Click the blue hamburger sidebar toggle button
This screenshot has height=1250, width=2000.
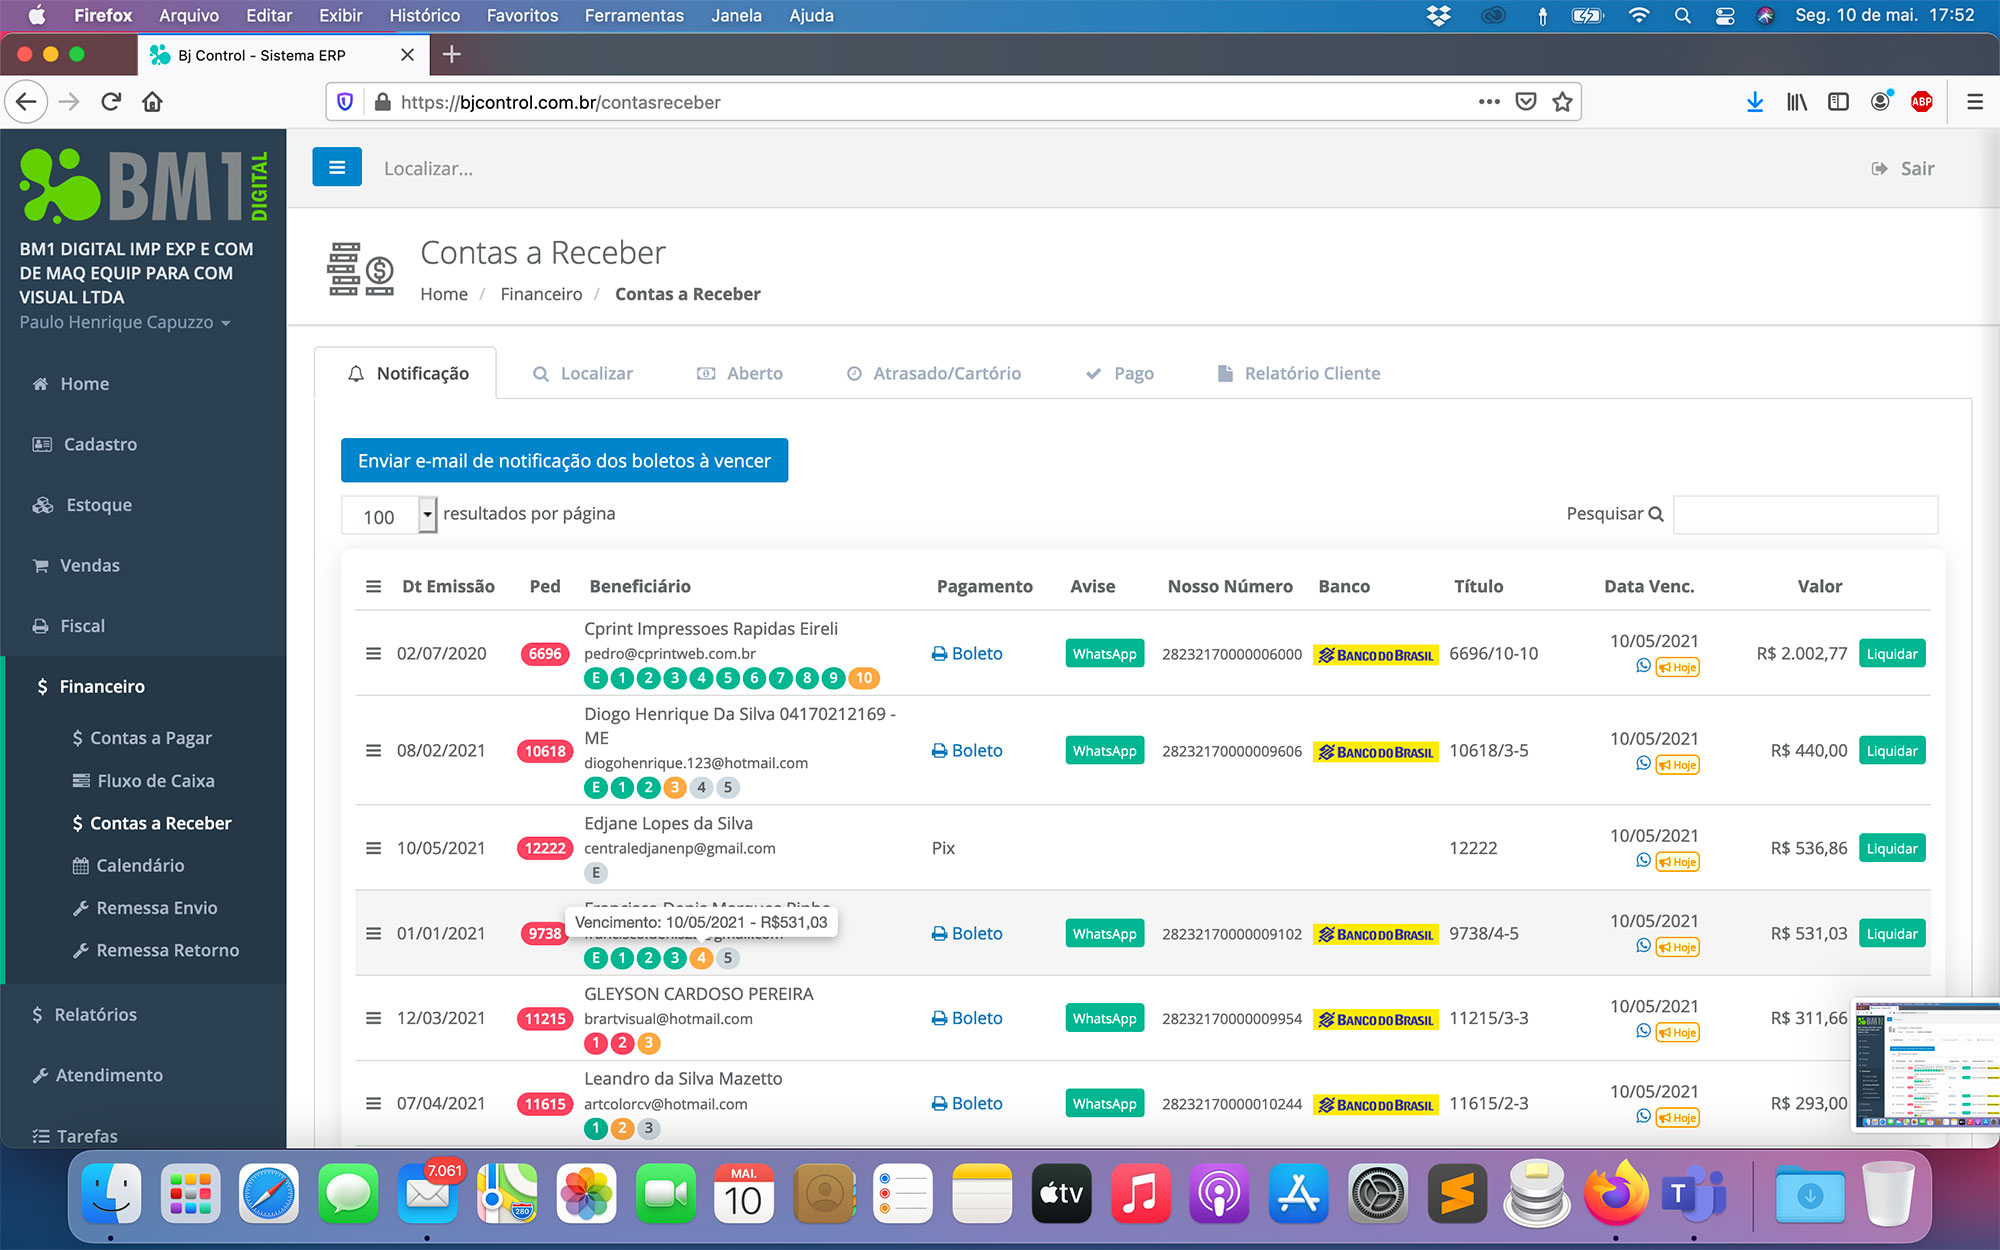coord(336,167)
